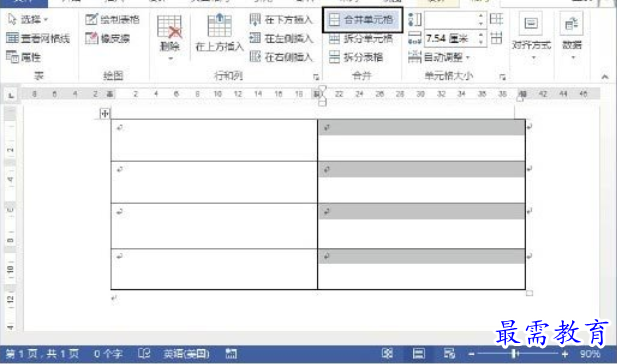The image size is (617, 364).
Task: Switch to read mode view
Action: tap(387, 354)
